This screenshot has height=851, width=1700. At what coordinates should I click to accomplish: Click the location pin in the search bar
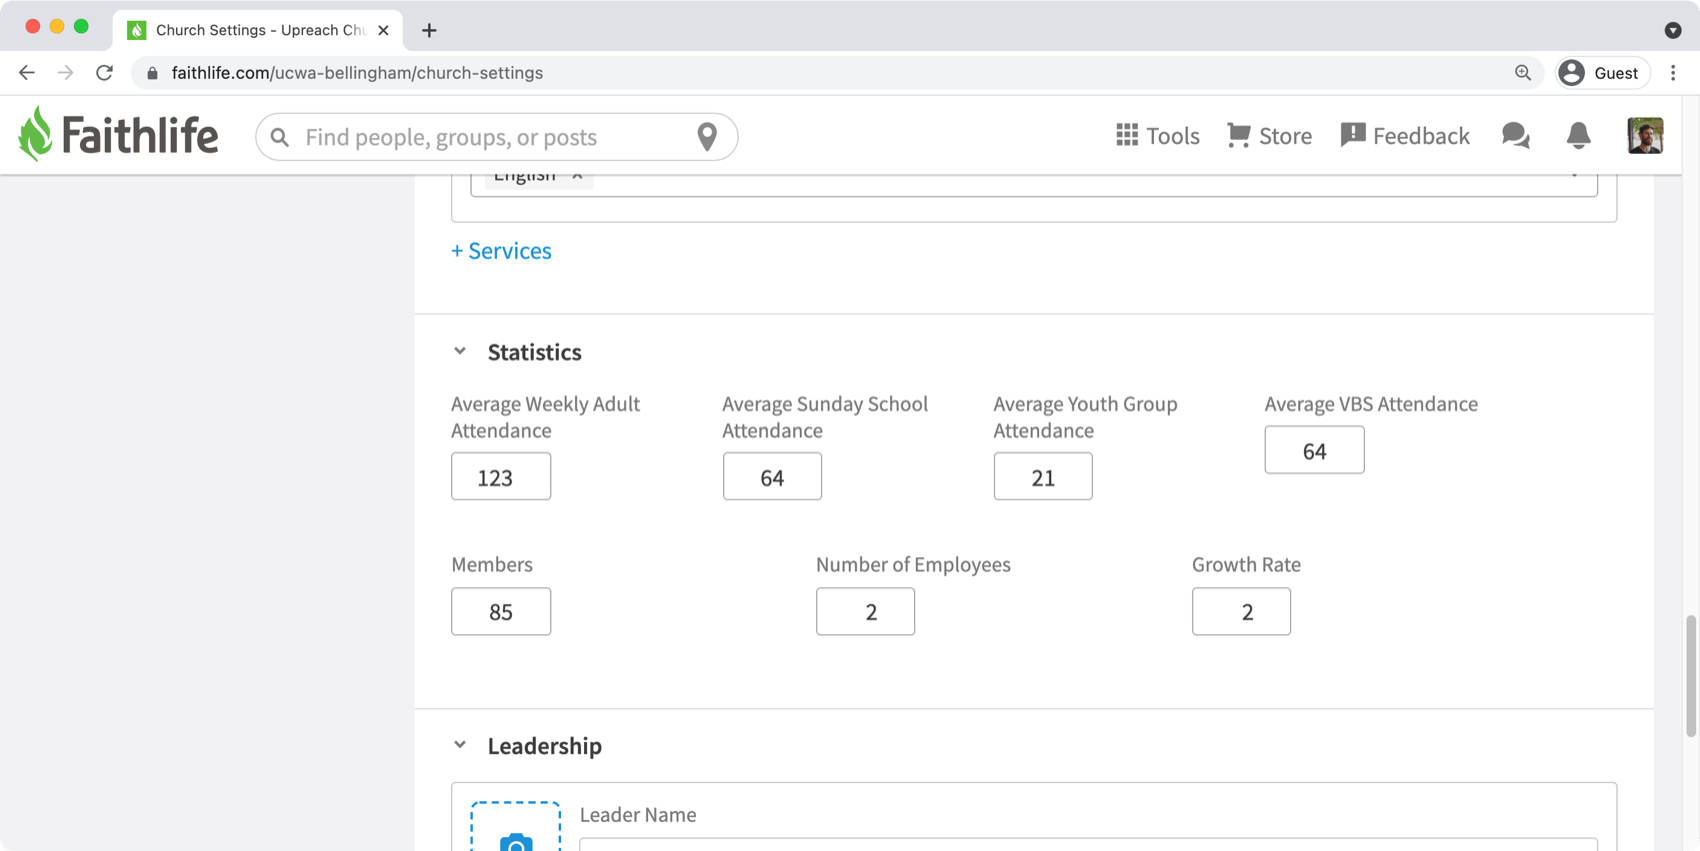(707, 137)
